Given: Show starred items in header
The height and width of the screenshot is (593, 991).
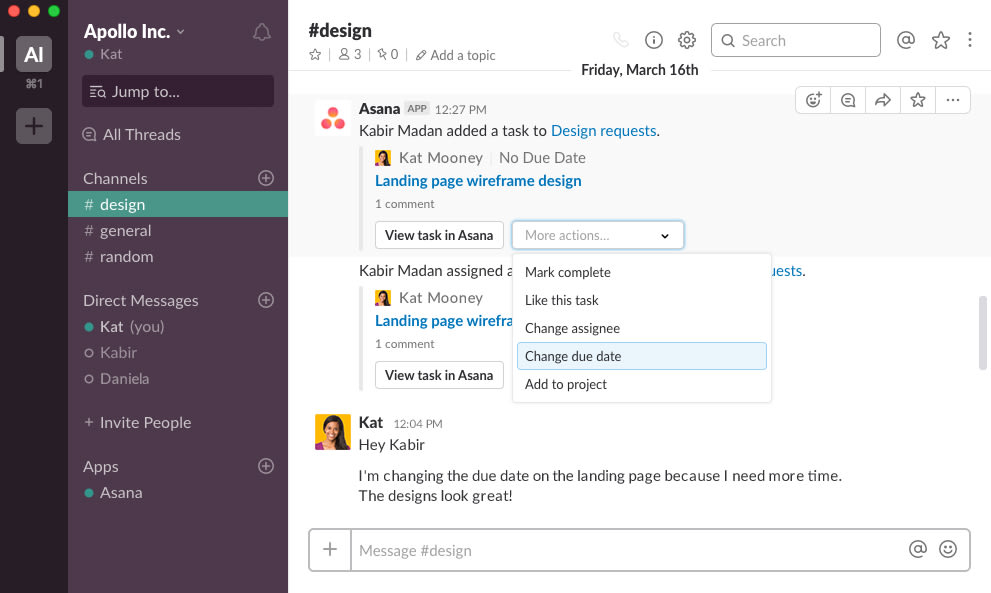Looking at the screenshot, I should pyautogui.click(x=941, y=40).
